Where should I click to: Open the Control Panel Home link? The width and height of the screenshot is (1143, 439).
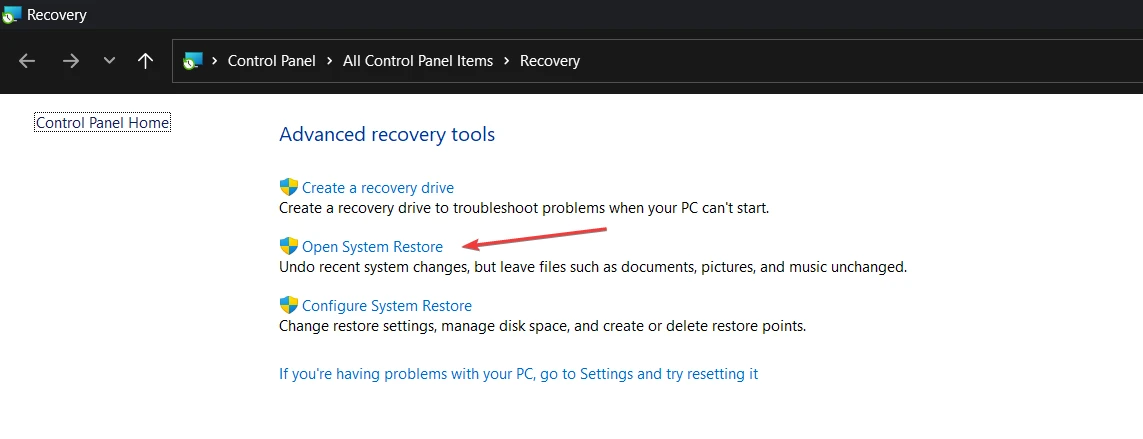click(x=103, y=123)
